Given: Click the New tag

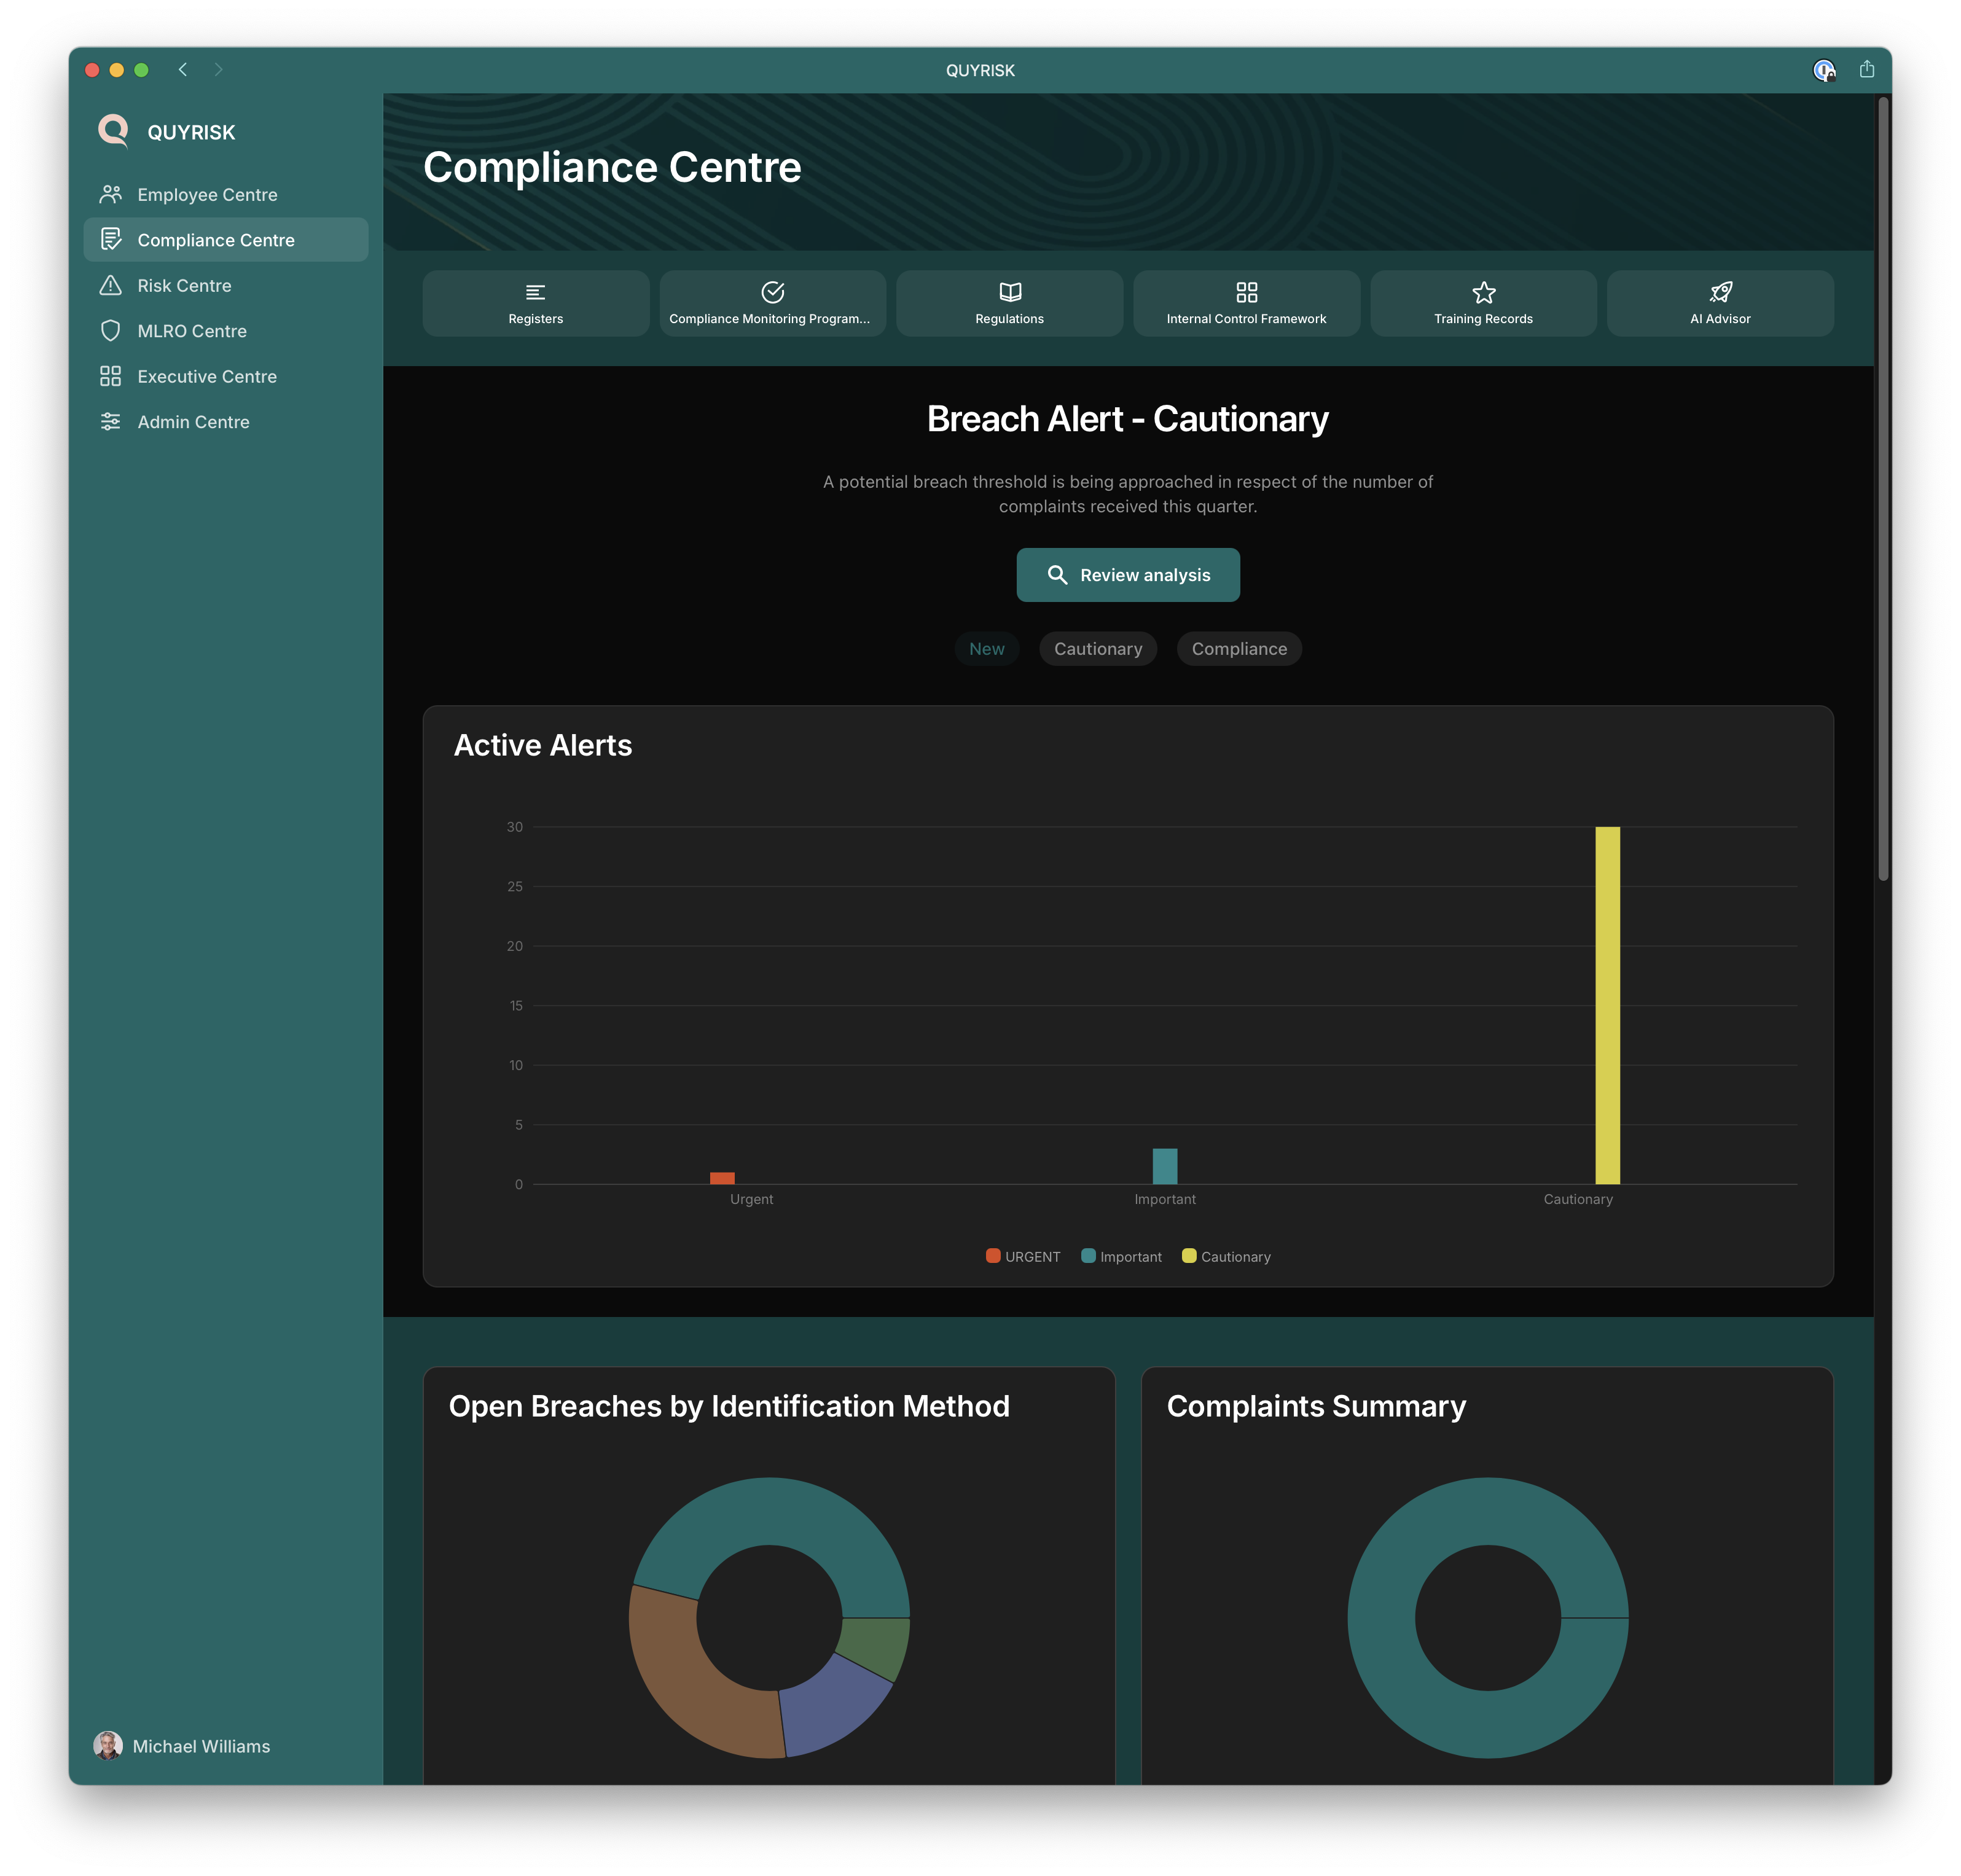Looking at the screenshot, I should tap(986, 648).
